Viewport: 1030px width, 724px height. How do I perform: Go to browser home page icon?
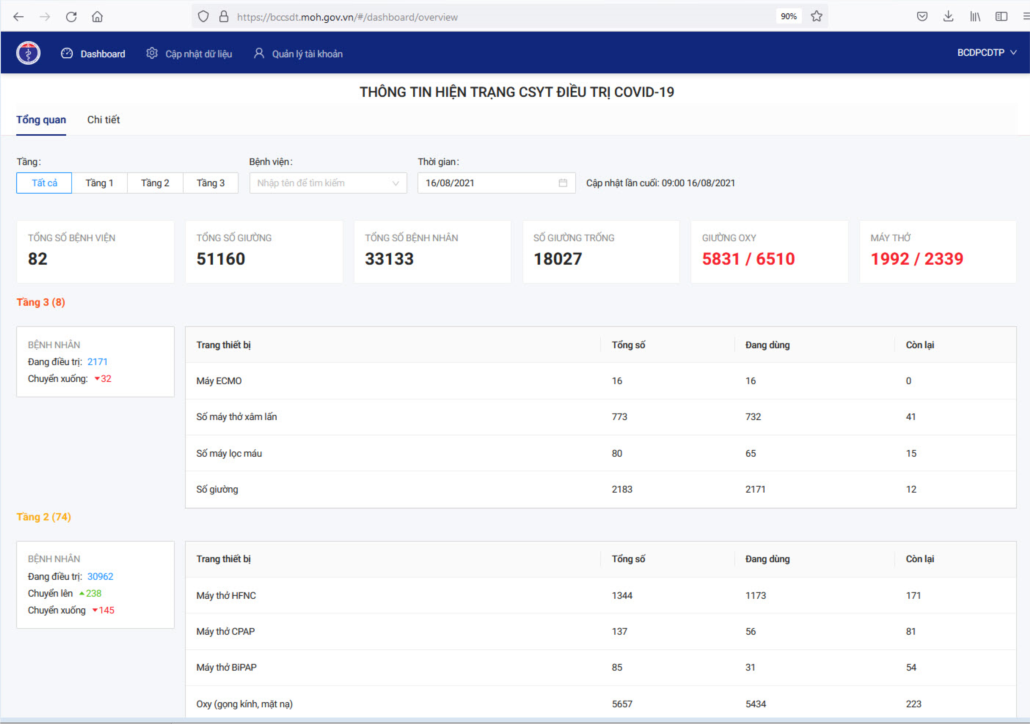pyautogui.click(x=97, y=17)
